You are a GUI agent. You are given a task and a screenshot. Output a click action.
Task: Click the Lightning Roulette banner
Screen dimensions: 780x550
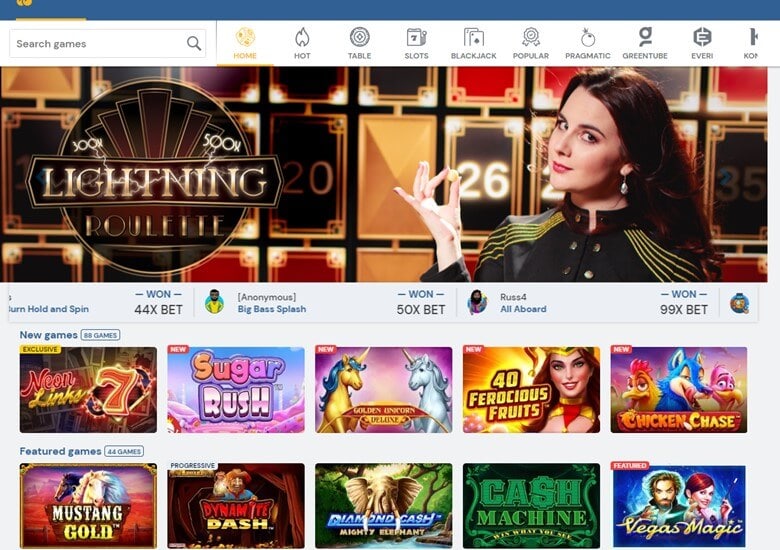click(384, 174)
